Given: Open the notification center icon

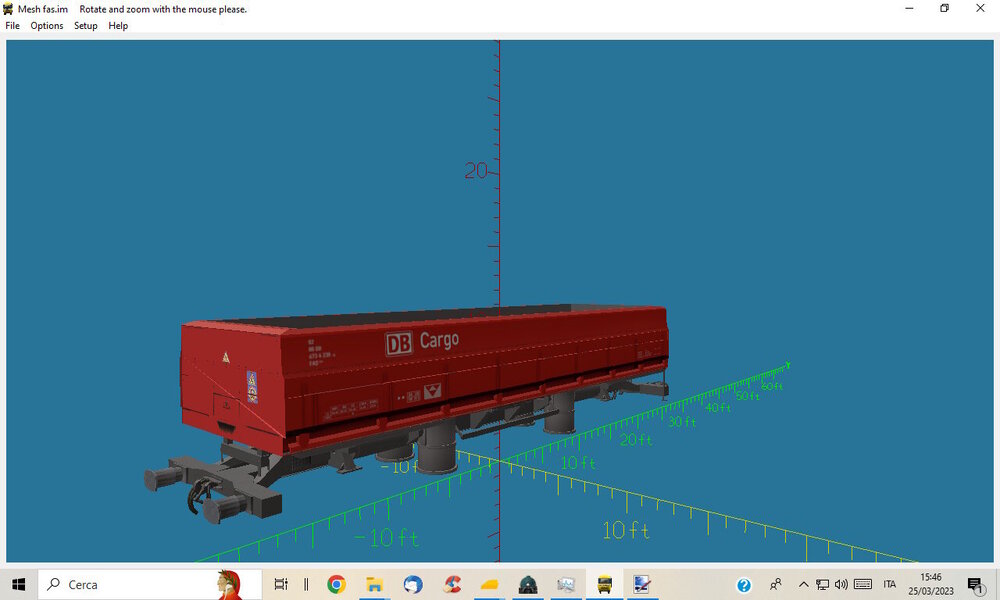Looking at the screenshot, I should tap(975, 585).
